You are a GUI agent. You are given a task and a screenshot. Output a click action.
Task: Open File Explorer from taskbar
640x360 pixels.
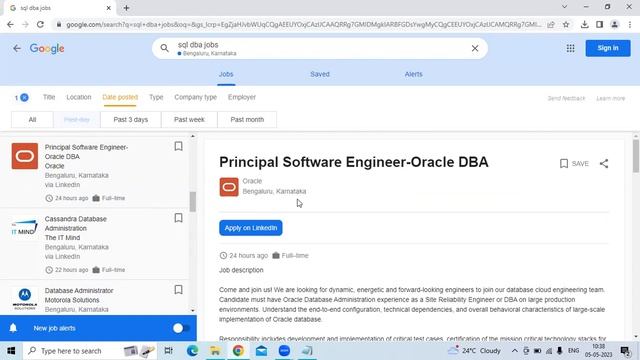[x=215, y=351]
